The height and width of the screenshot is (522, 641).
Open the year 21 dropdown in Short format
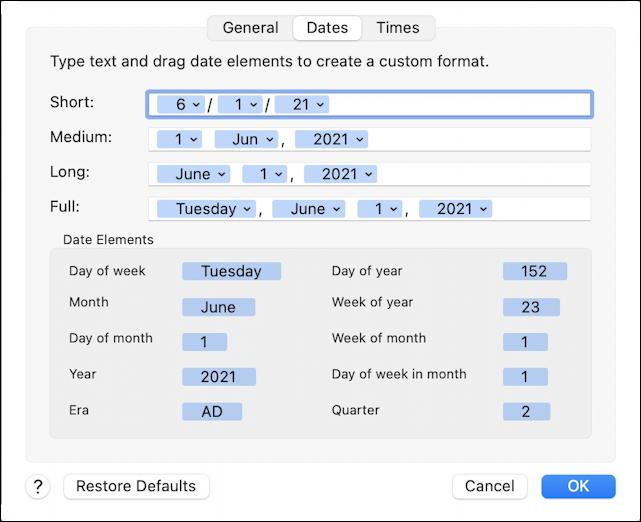[x=302, y=105]
